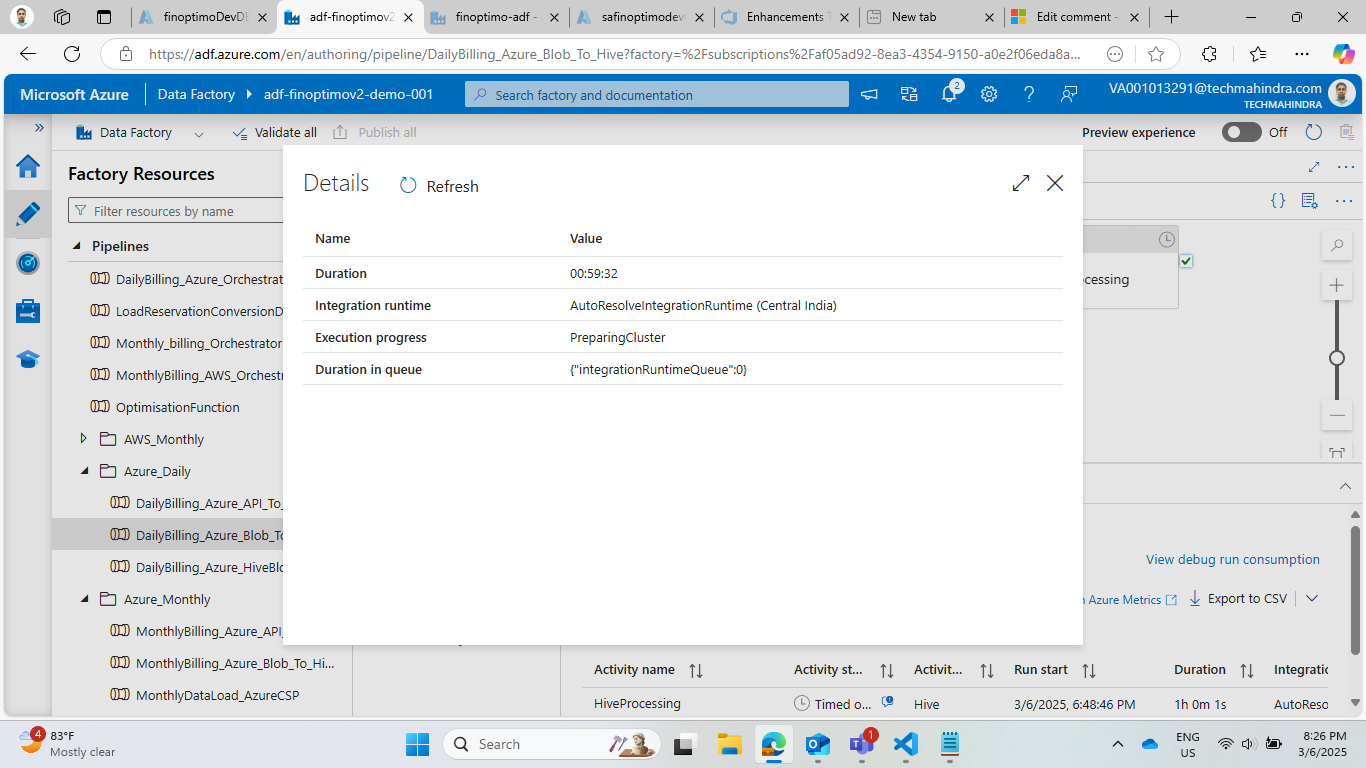Switch to the safinoptimodev browser tab
The image size is (1366, 768).
(640, 17)
